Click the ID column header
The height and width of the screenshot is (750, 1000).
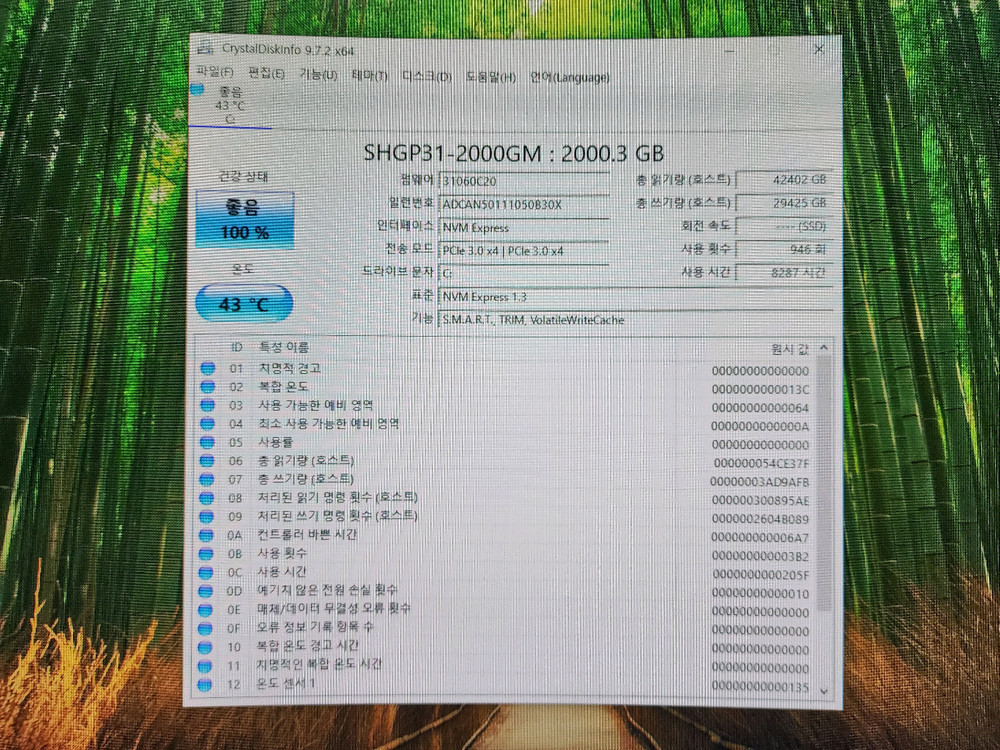[x=237, y=348]
